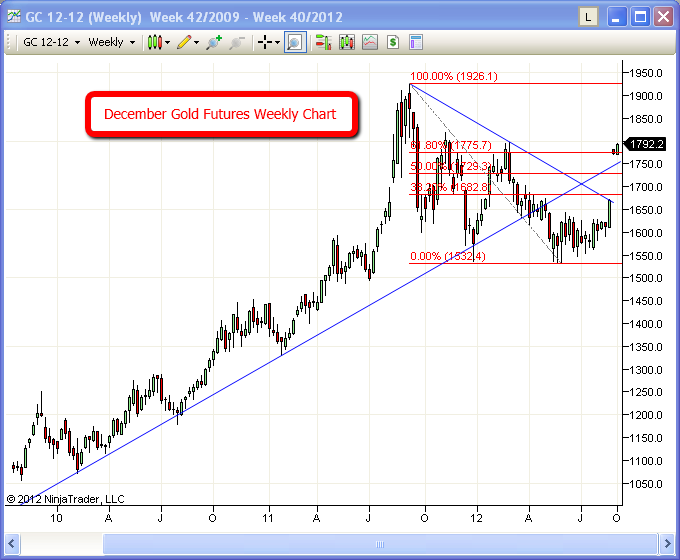Toggle the window link 'L' button

(x=589, y=16)
